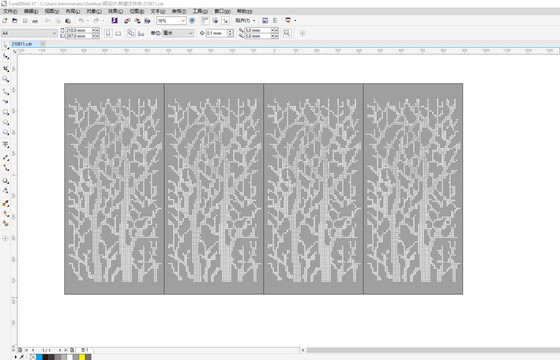Click the Publish to PDF icon
The image size is (560, 360).
[147, 21]
